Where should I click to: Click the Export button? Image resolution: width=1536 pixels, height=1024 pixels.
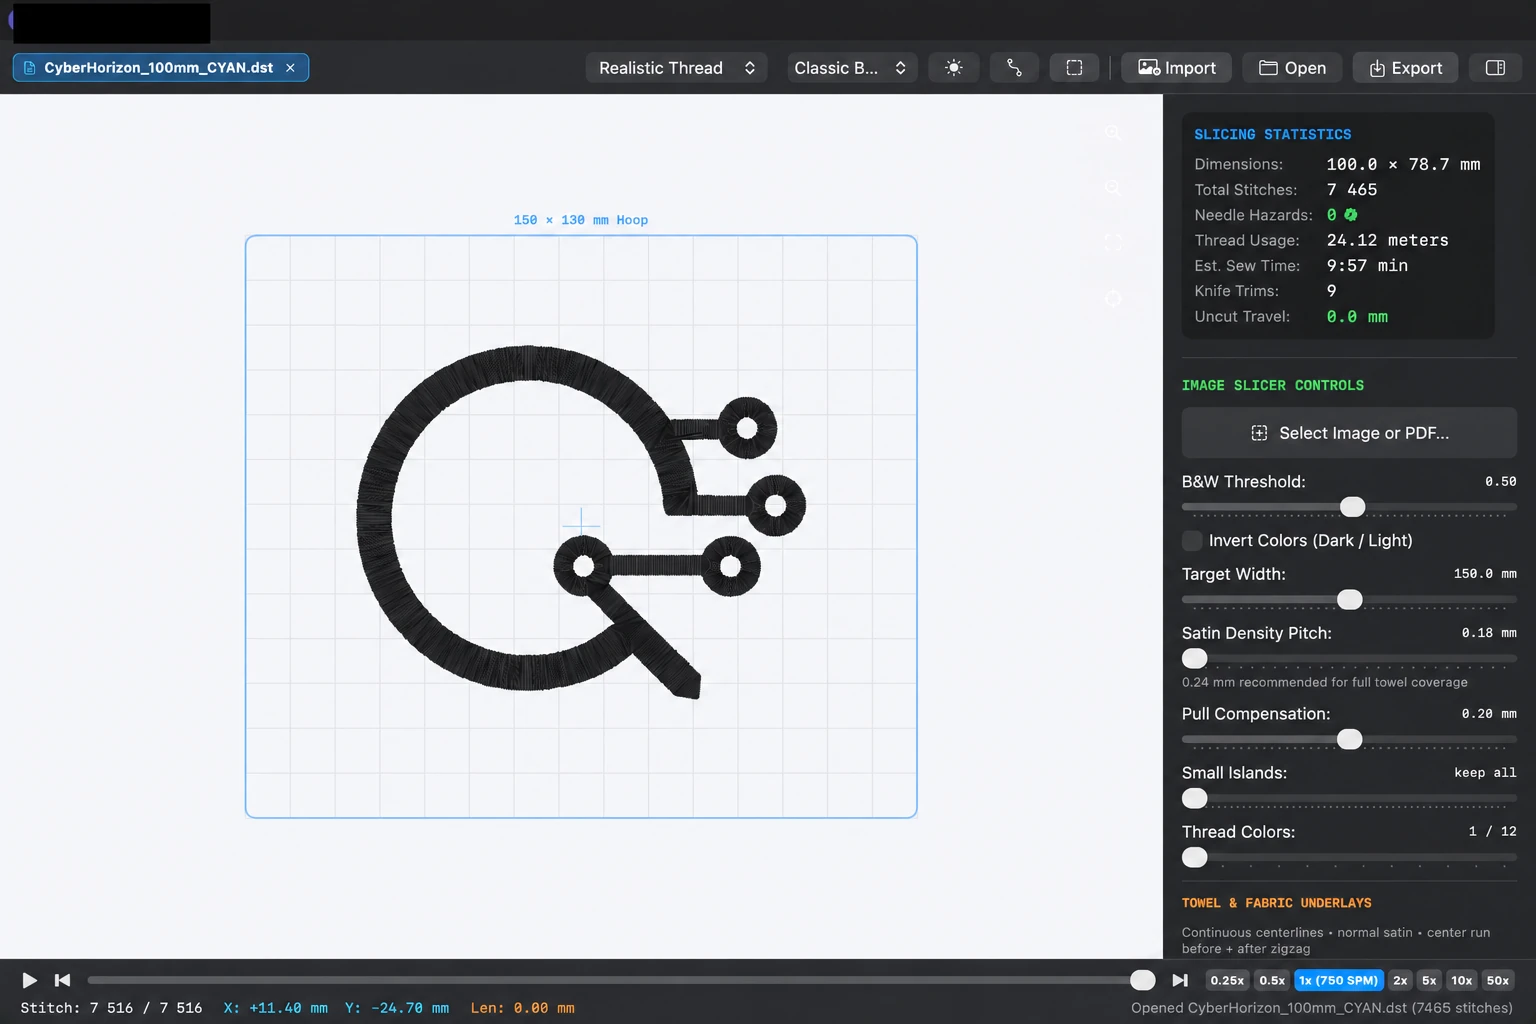click(x=1405, y=68)
